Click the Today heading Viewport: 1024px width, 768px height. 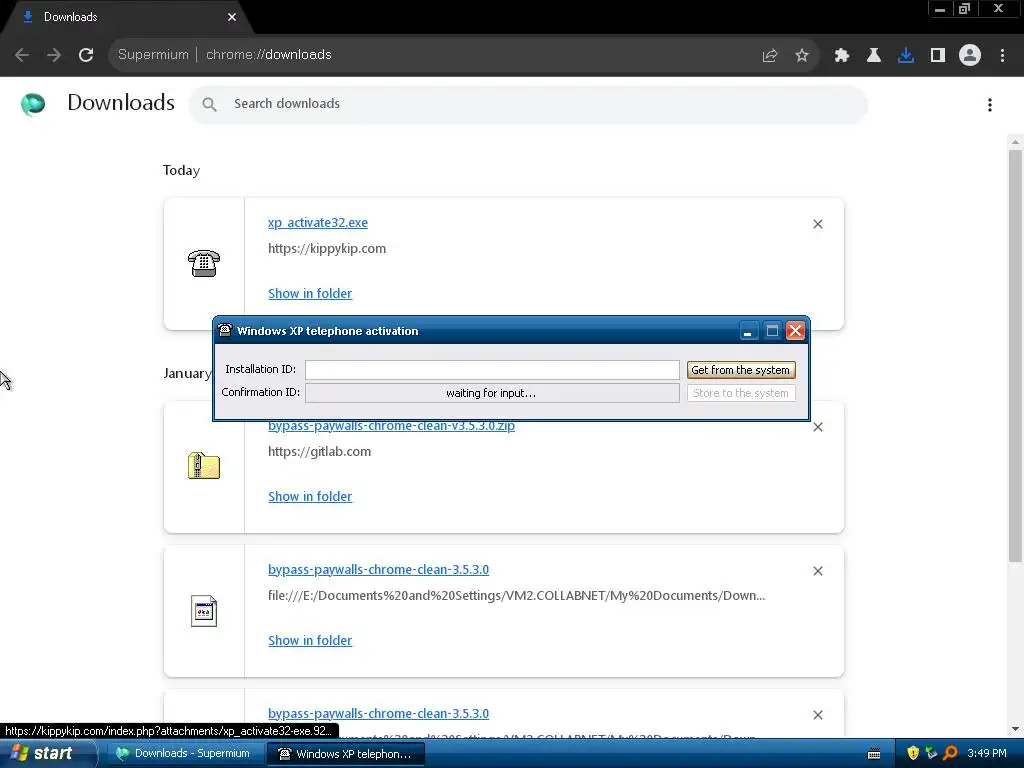[182, 170]
